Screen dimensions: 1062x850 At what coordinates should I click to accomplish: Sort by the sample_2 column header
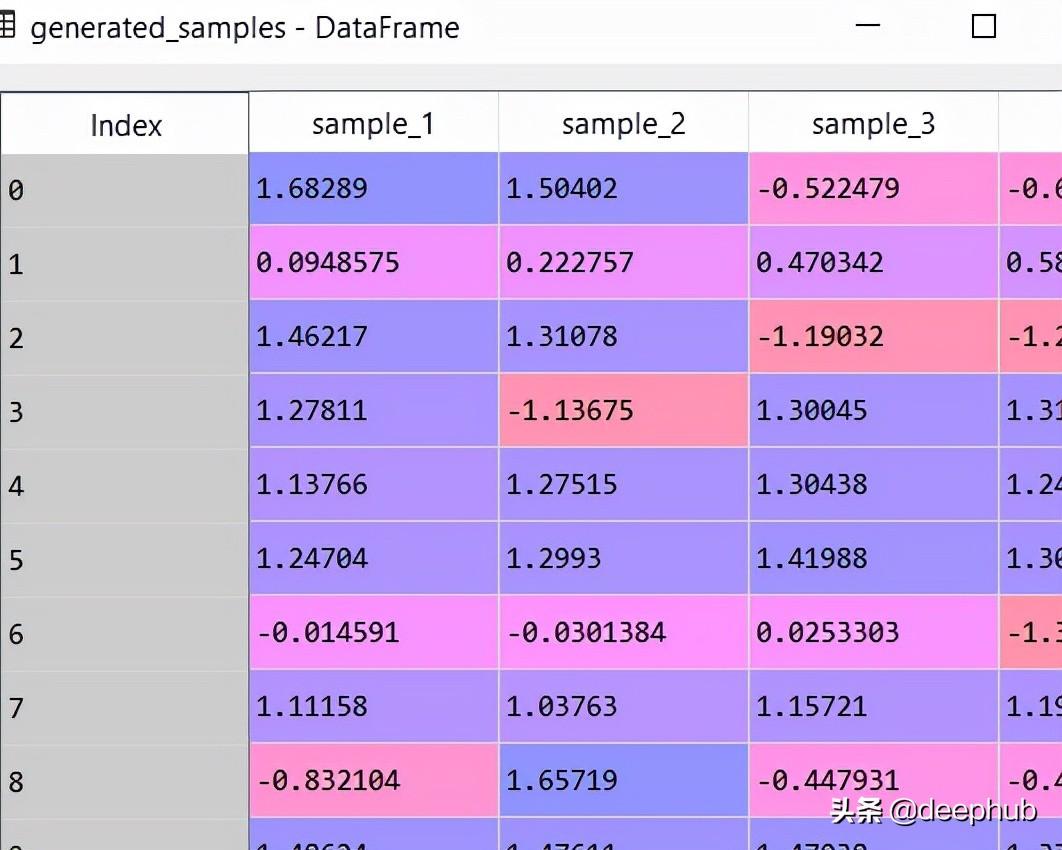623,124
